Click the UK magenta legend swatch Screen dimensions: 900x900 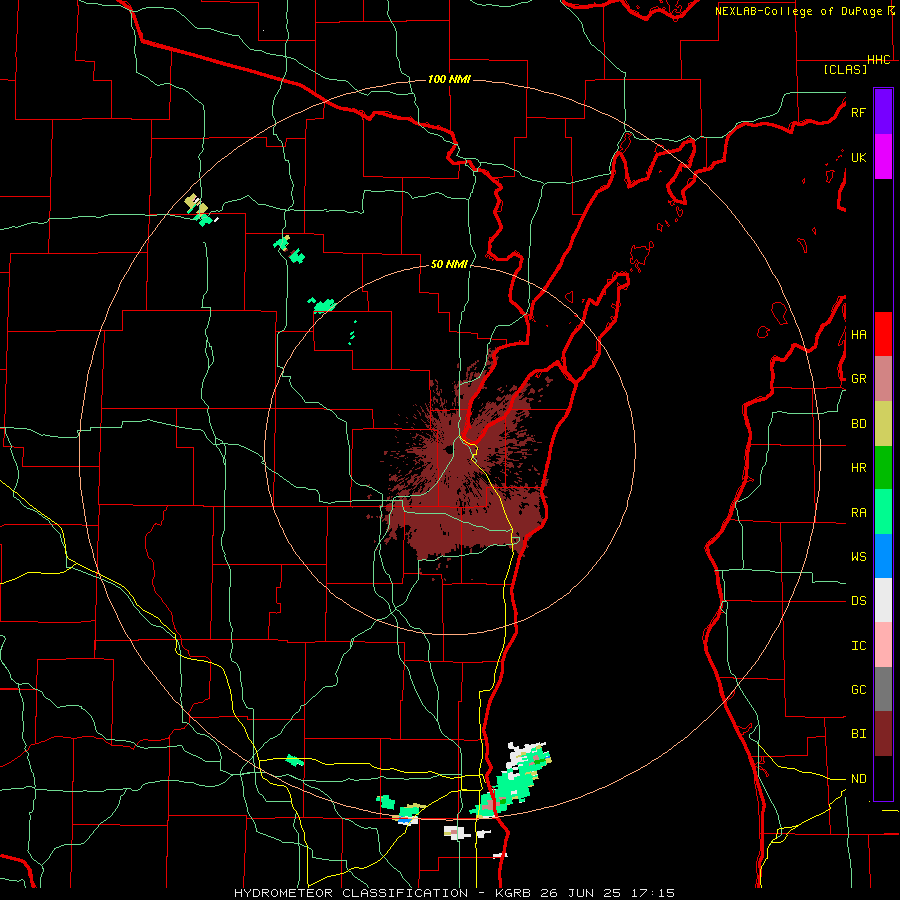click(883, 157)
